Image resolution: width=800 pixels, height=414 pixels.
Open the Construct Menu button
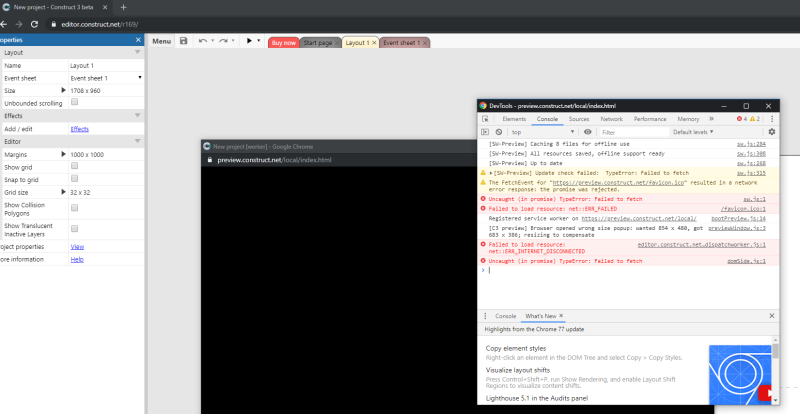click(x=161, y=41)
